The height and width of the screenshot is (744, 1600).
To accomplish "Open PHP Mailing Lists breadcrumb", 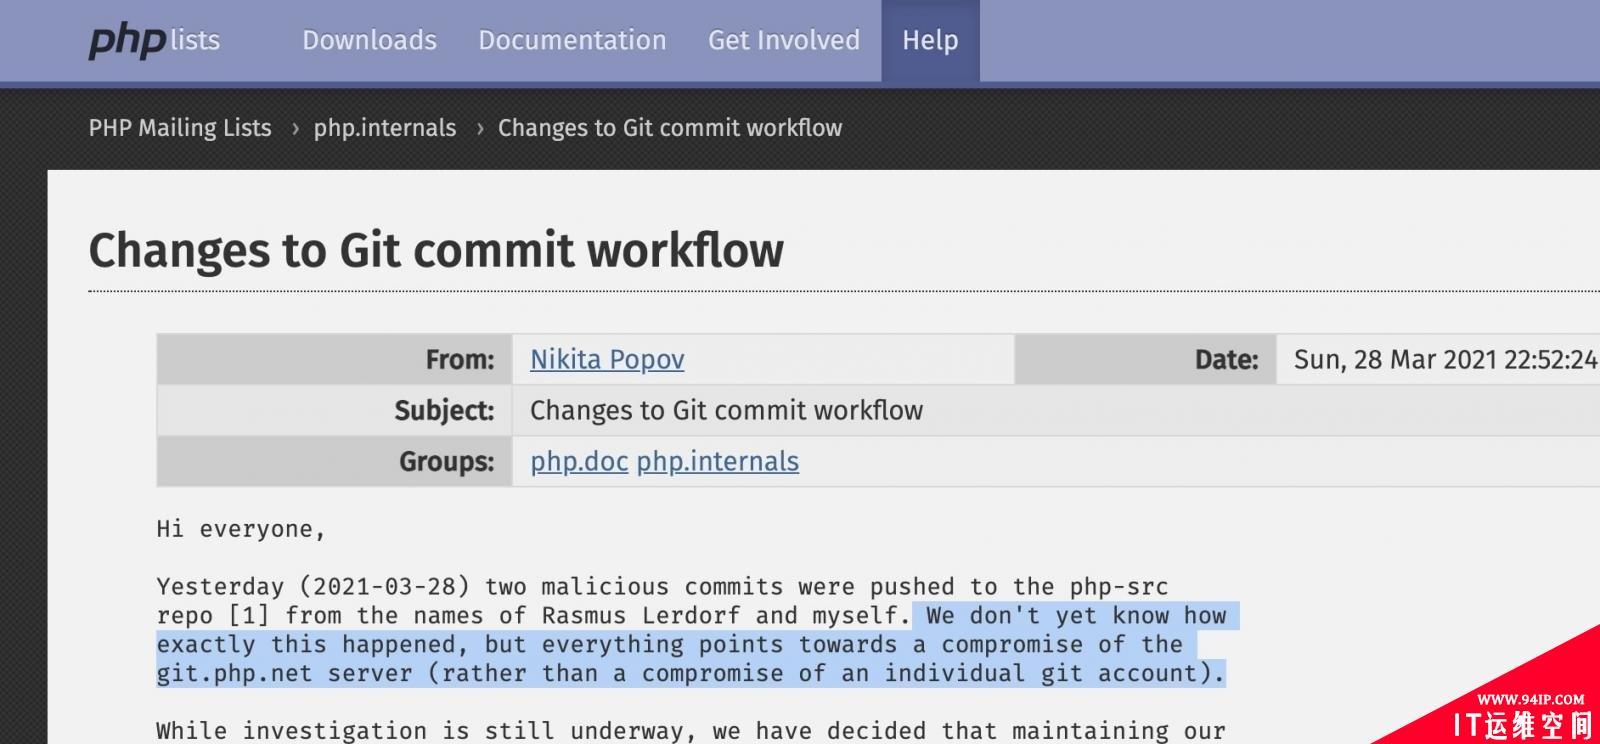I will [180, 128].
